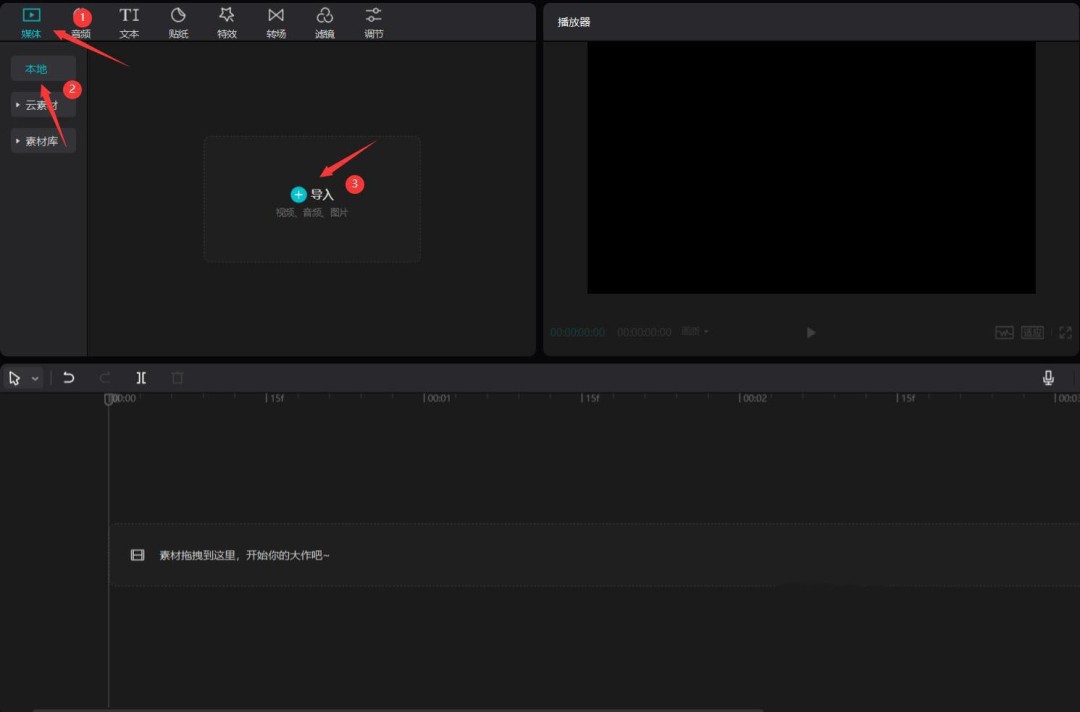Image resolution: width=1080 pixels, height=712 pixels.
Task: Switch to the 媒体 (Media) tab
Action: tap(31, 22)
